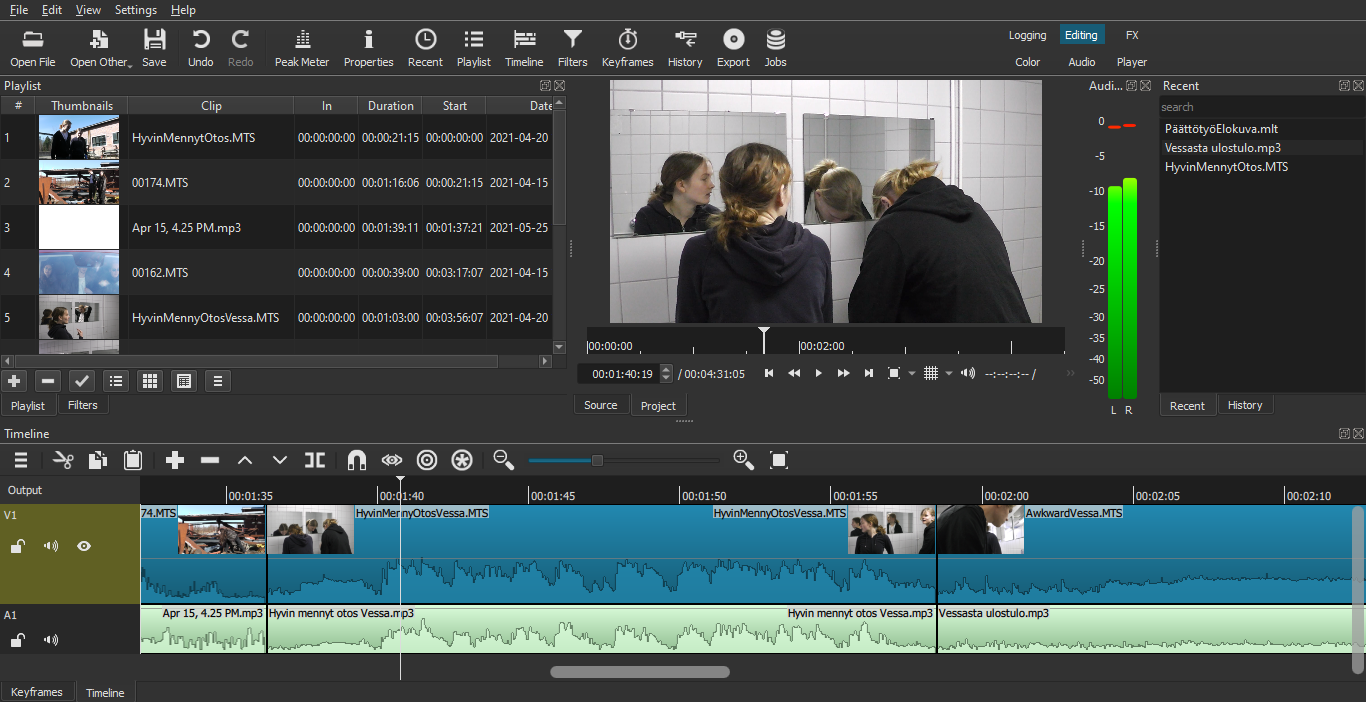Split clip at playhead in timeline
Image resolution: width=1366 pixels, height=702 pixels.
tap(315, 460)
